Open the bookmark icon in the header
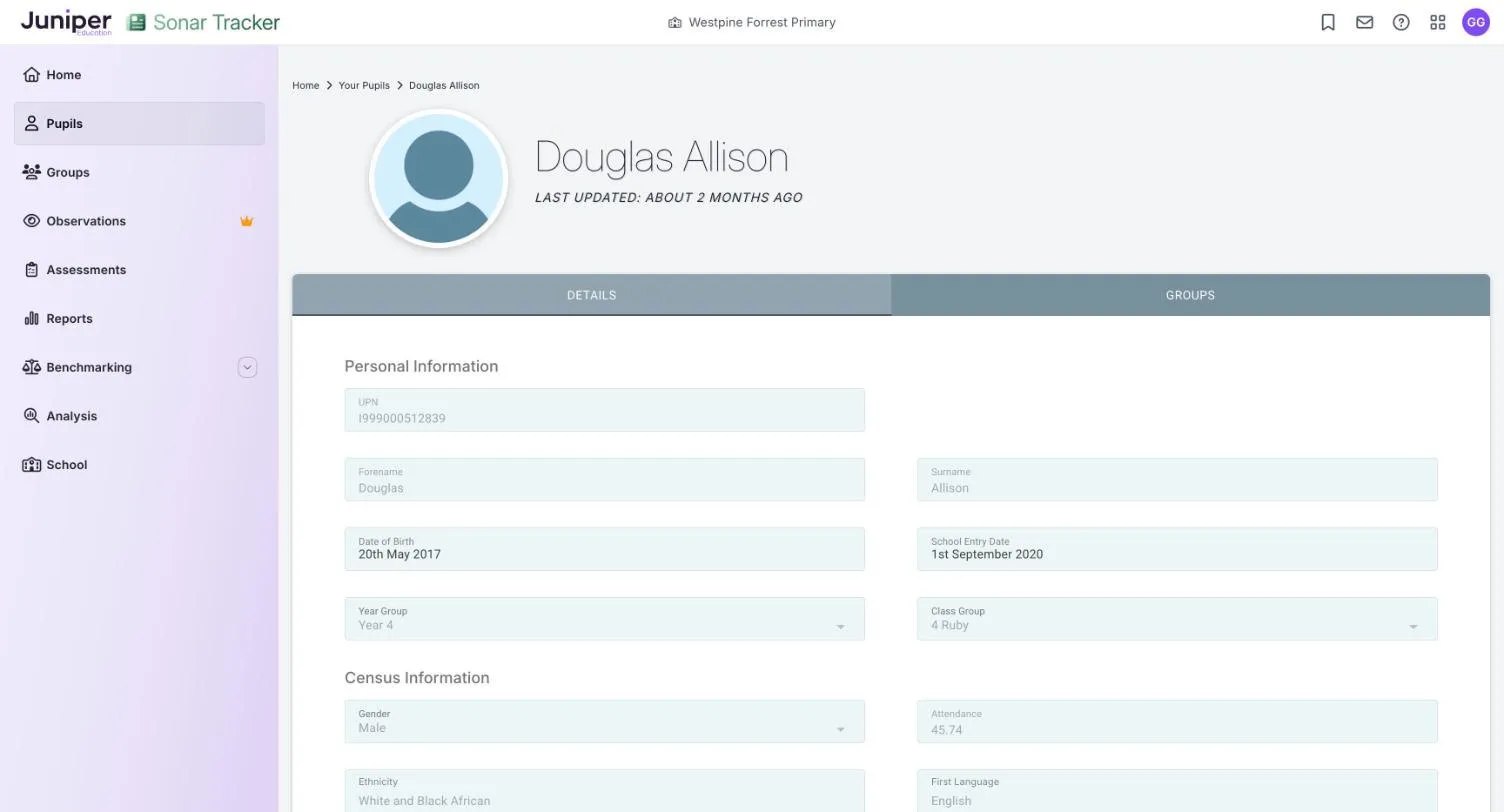1504x812 pixels. point(1328,22)
